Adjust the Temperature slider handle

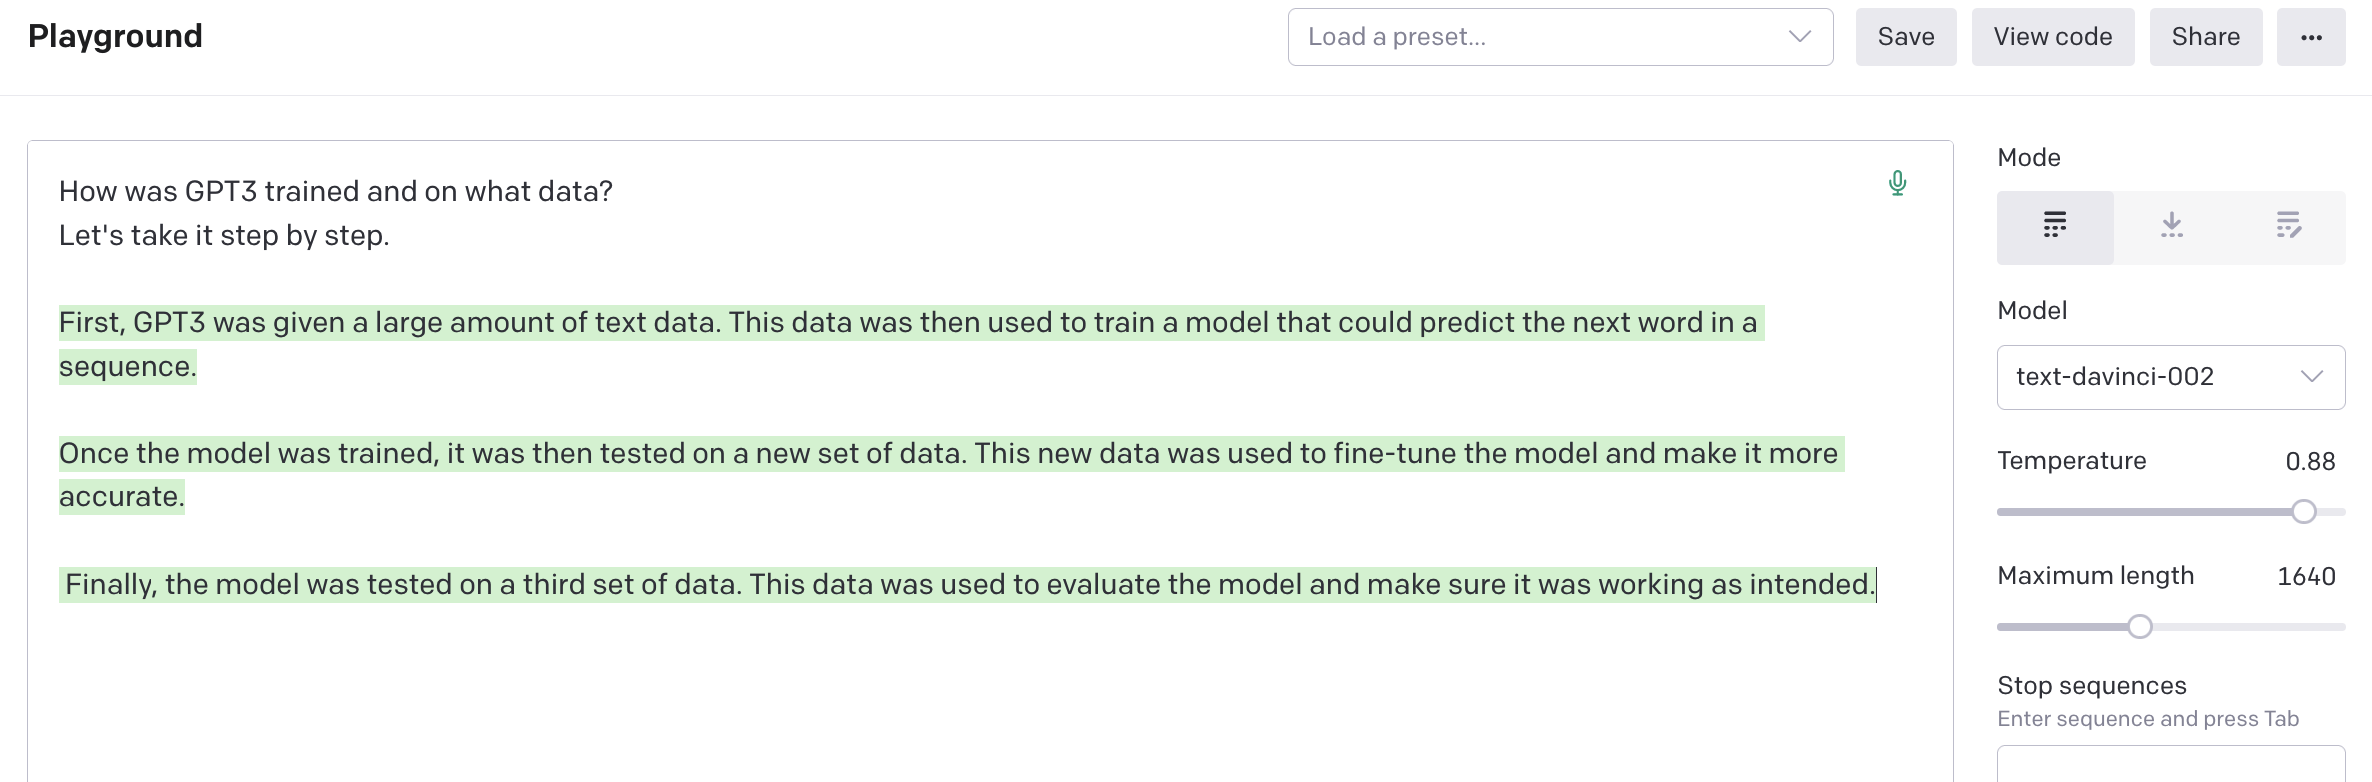2304,512
